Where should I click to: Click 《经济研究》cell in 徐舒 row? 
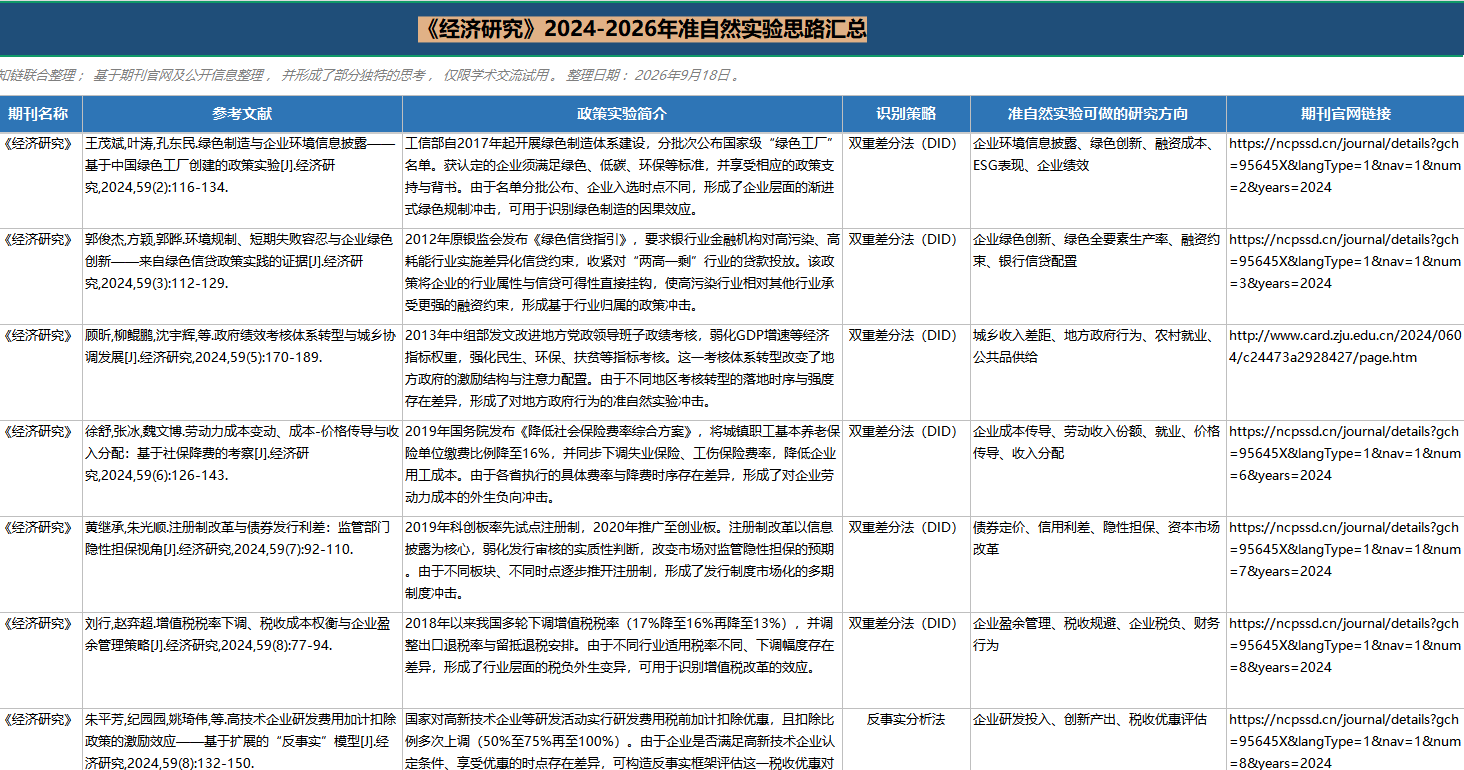pyautogui.click(x=41, y=468)
